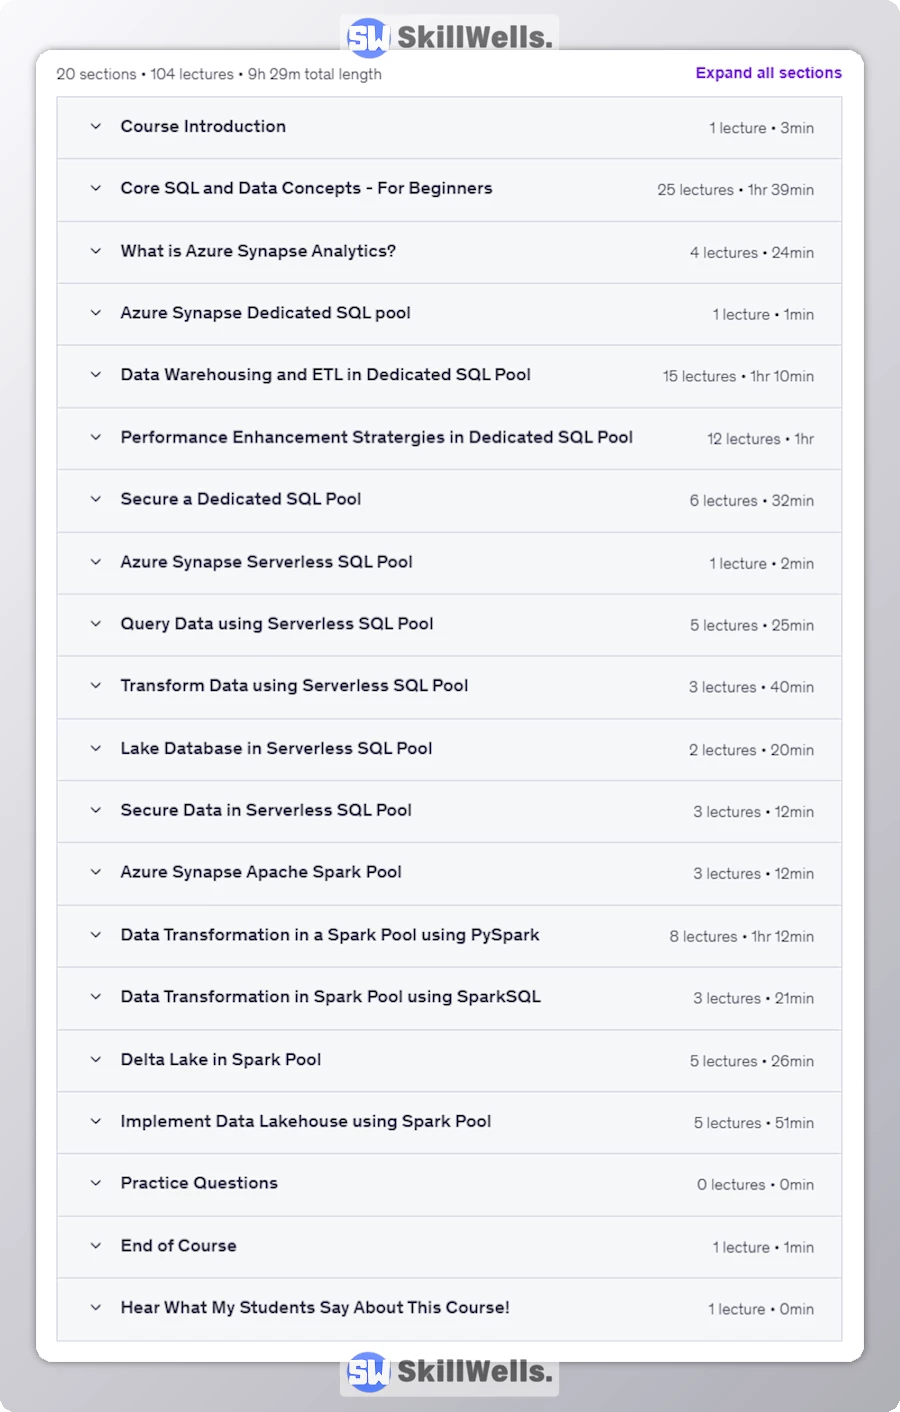Expand Core SQL and Data Concepts chevron
The height and width of the screenshot is (1412, 900).
click(x=96, y=189)
